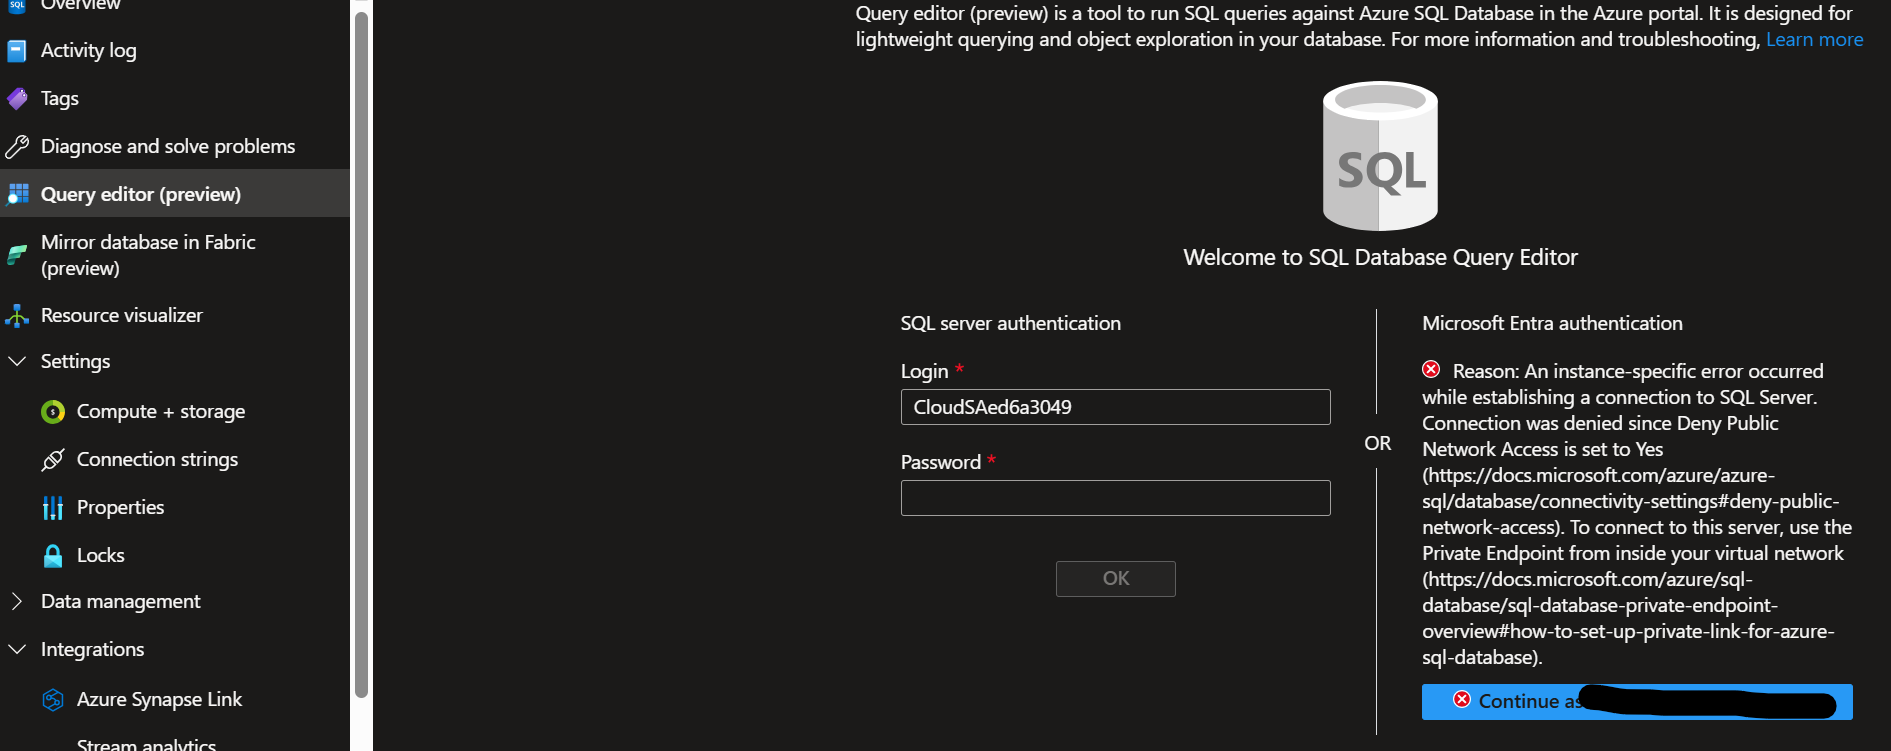Screen dimensions: 1891x751
Task: Click the Deny Public Network Access error message
Action: pos(1637,514)
